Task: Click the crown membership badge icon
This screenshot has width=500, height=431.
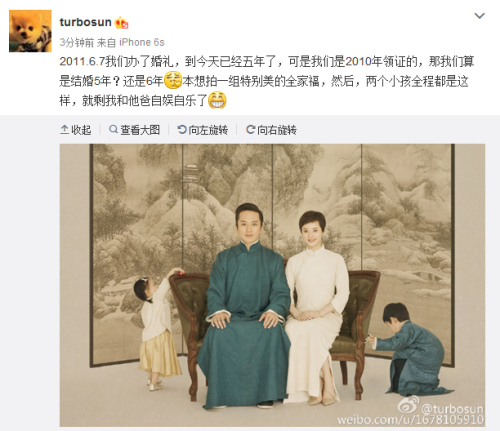Action: (x=122, y=23)
